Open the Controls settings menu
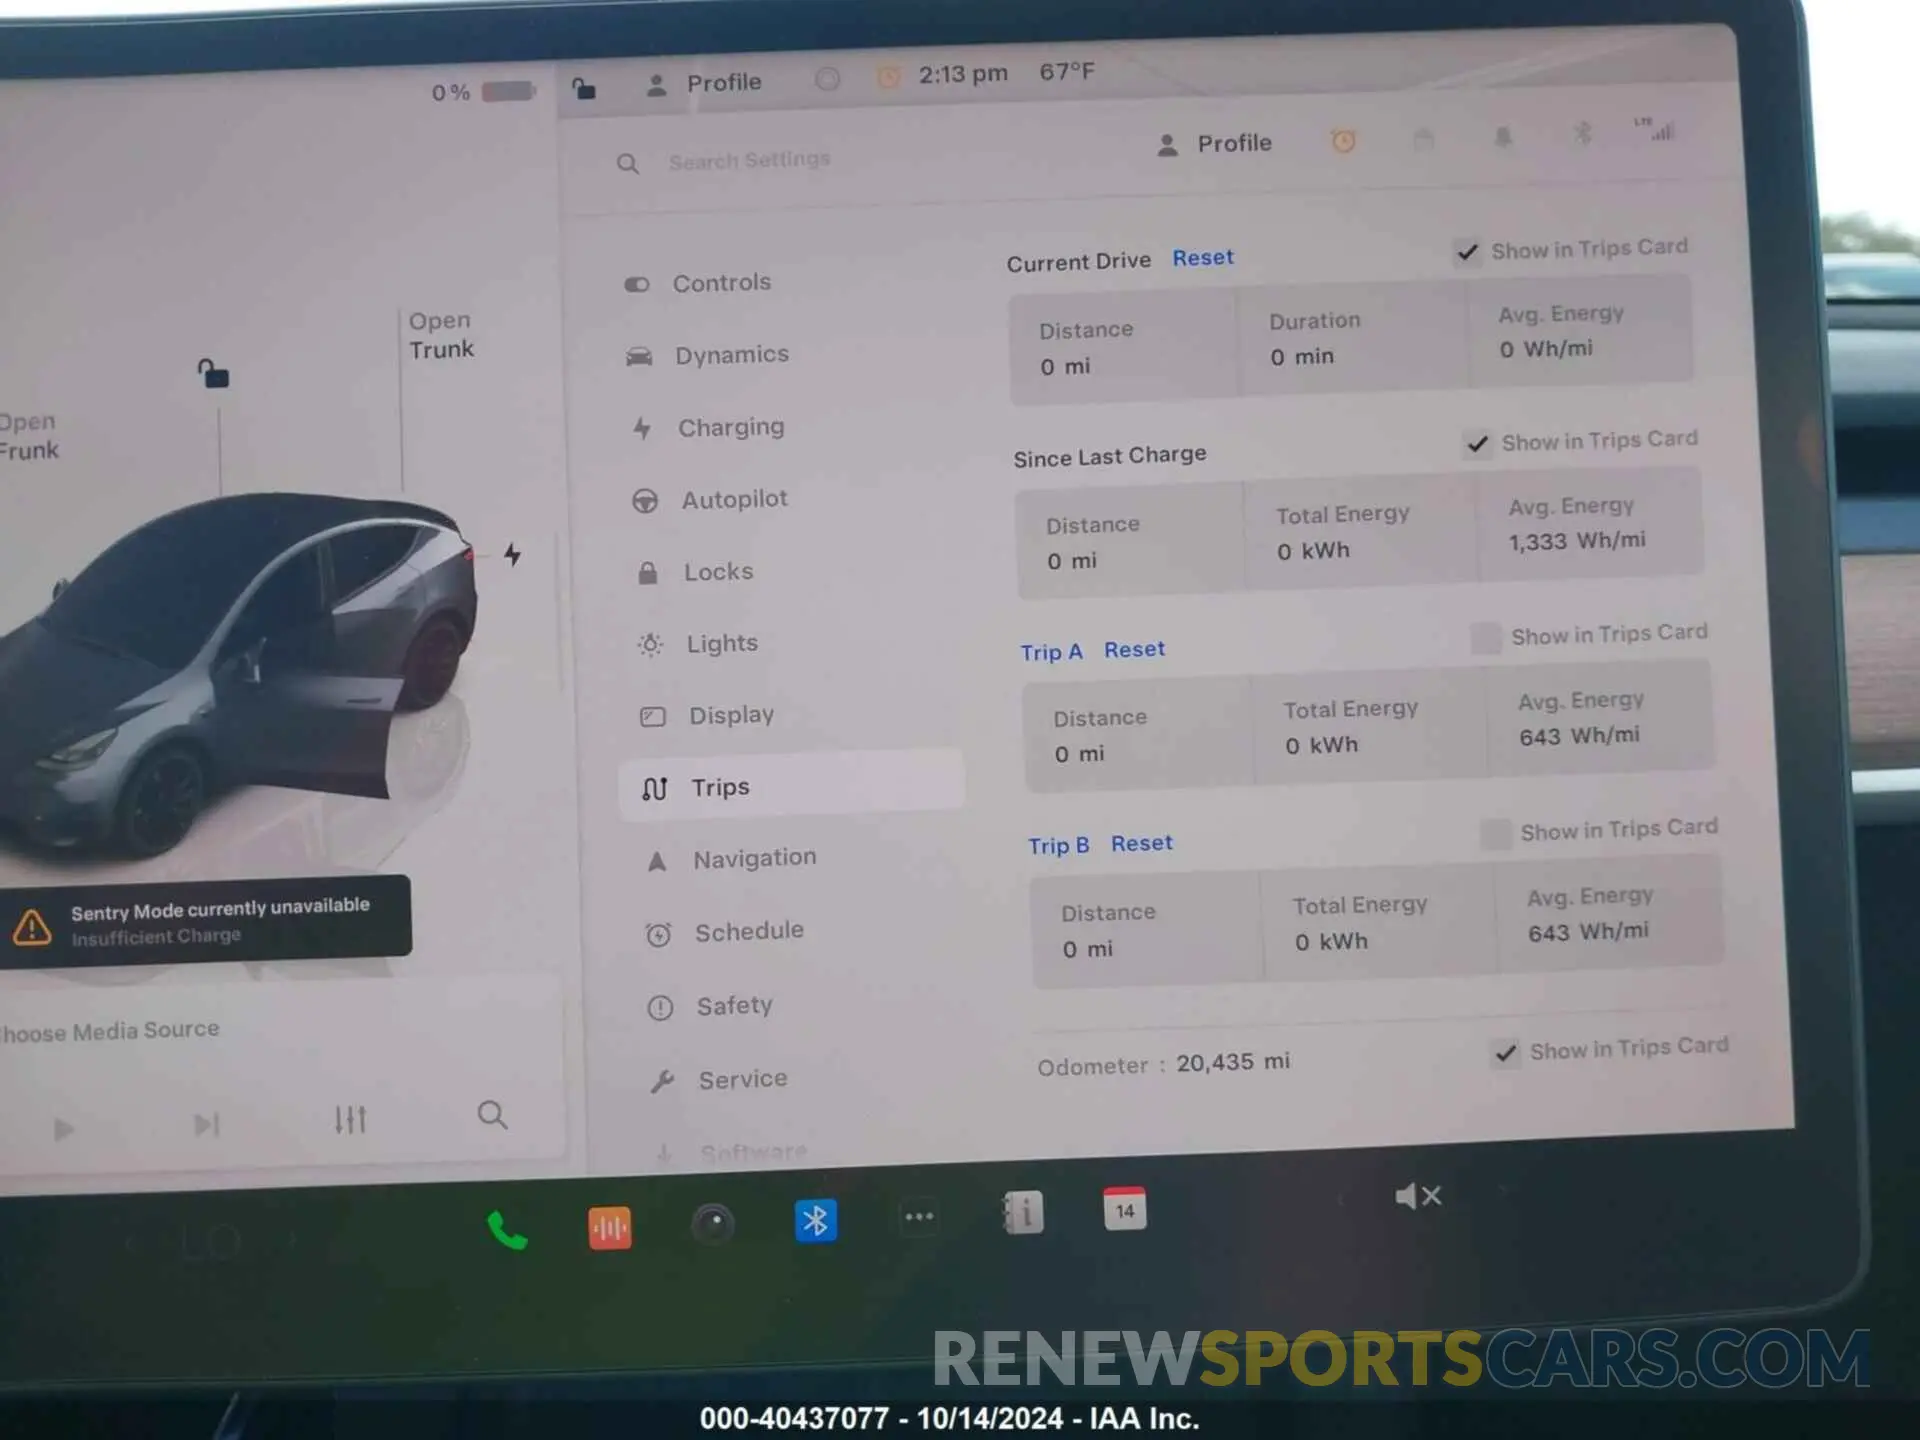Screen dimensions: 1920x1440 pyautogui.click(x=698, y=283)
